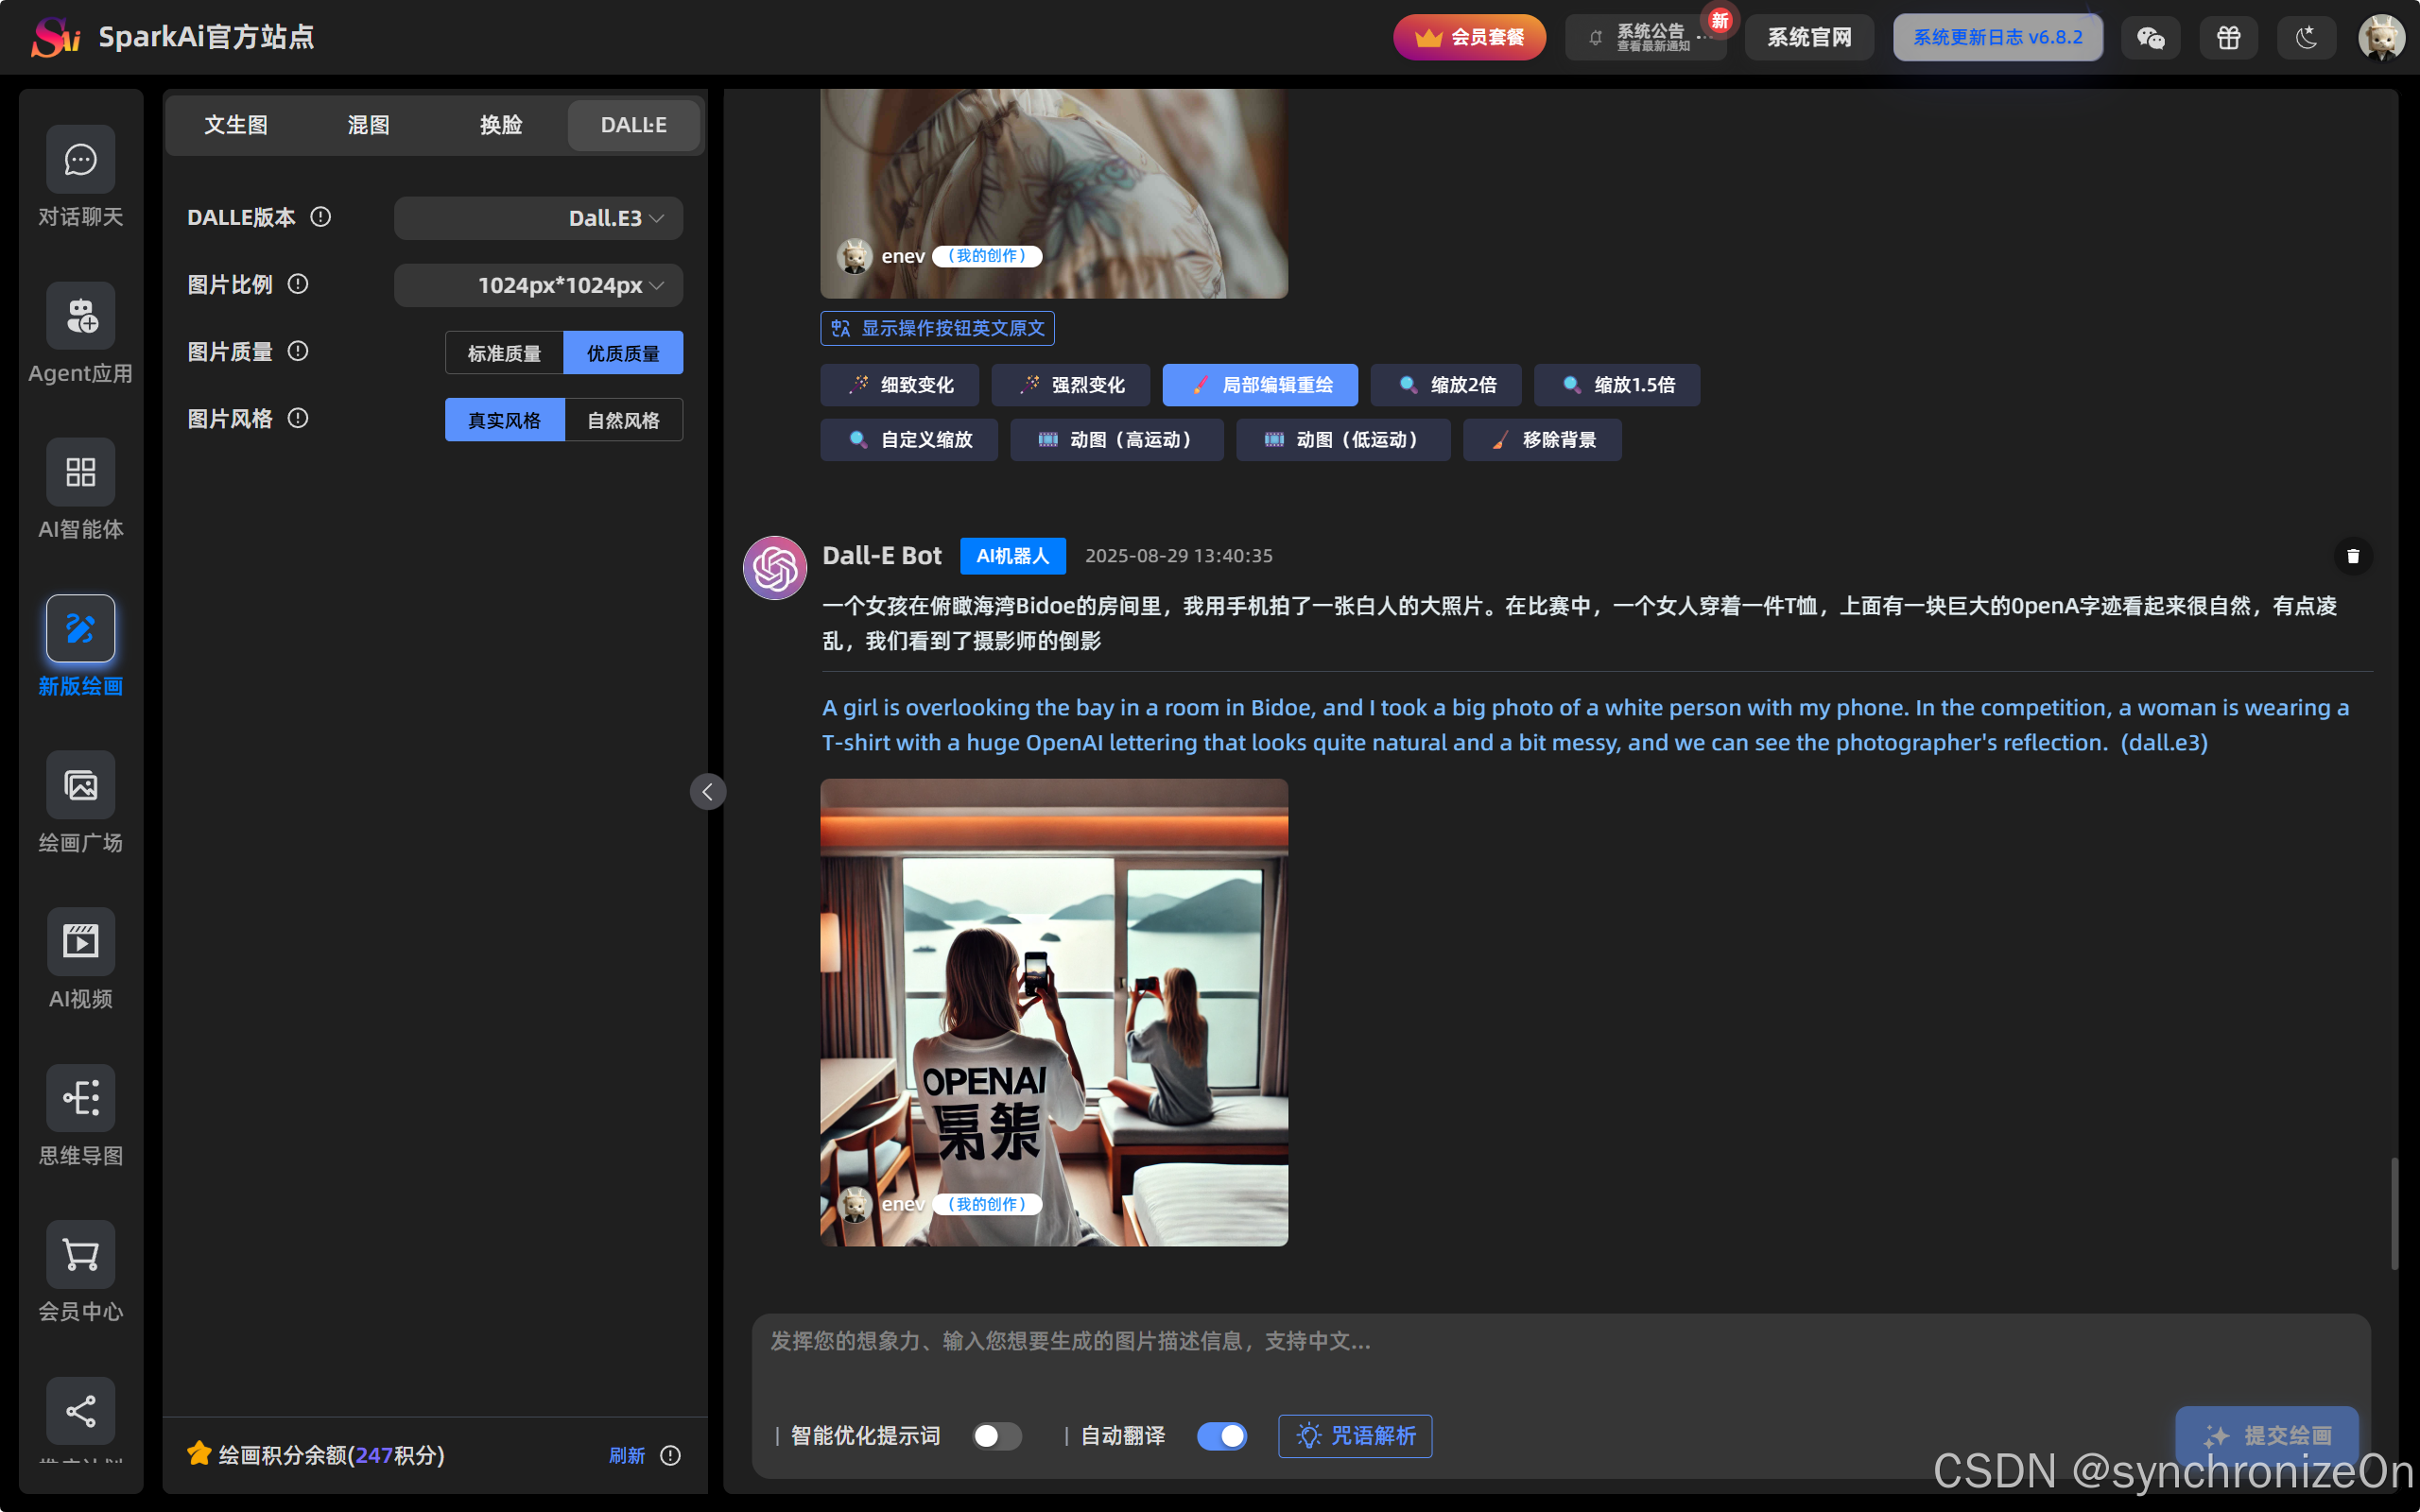This screenshot has height=1512, width=2420.
Task: Open the 思维导图 mind map icon
Action: pos(80,1098)
